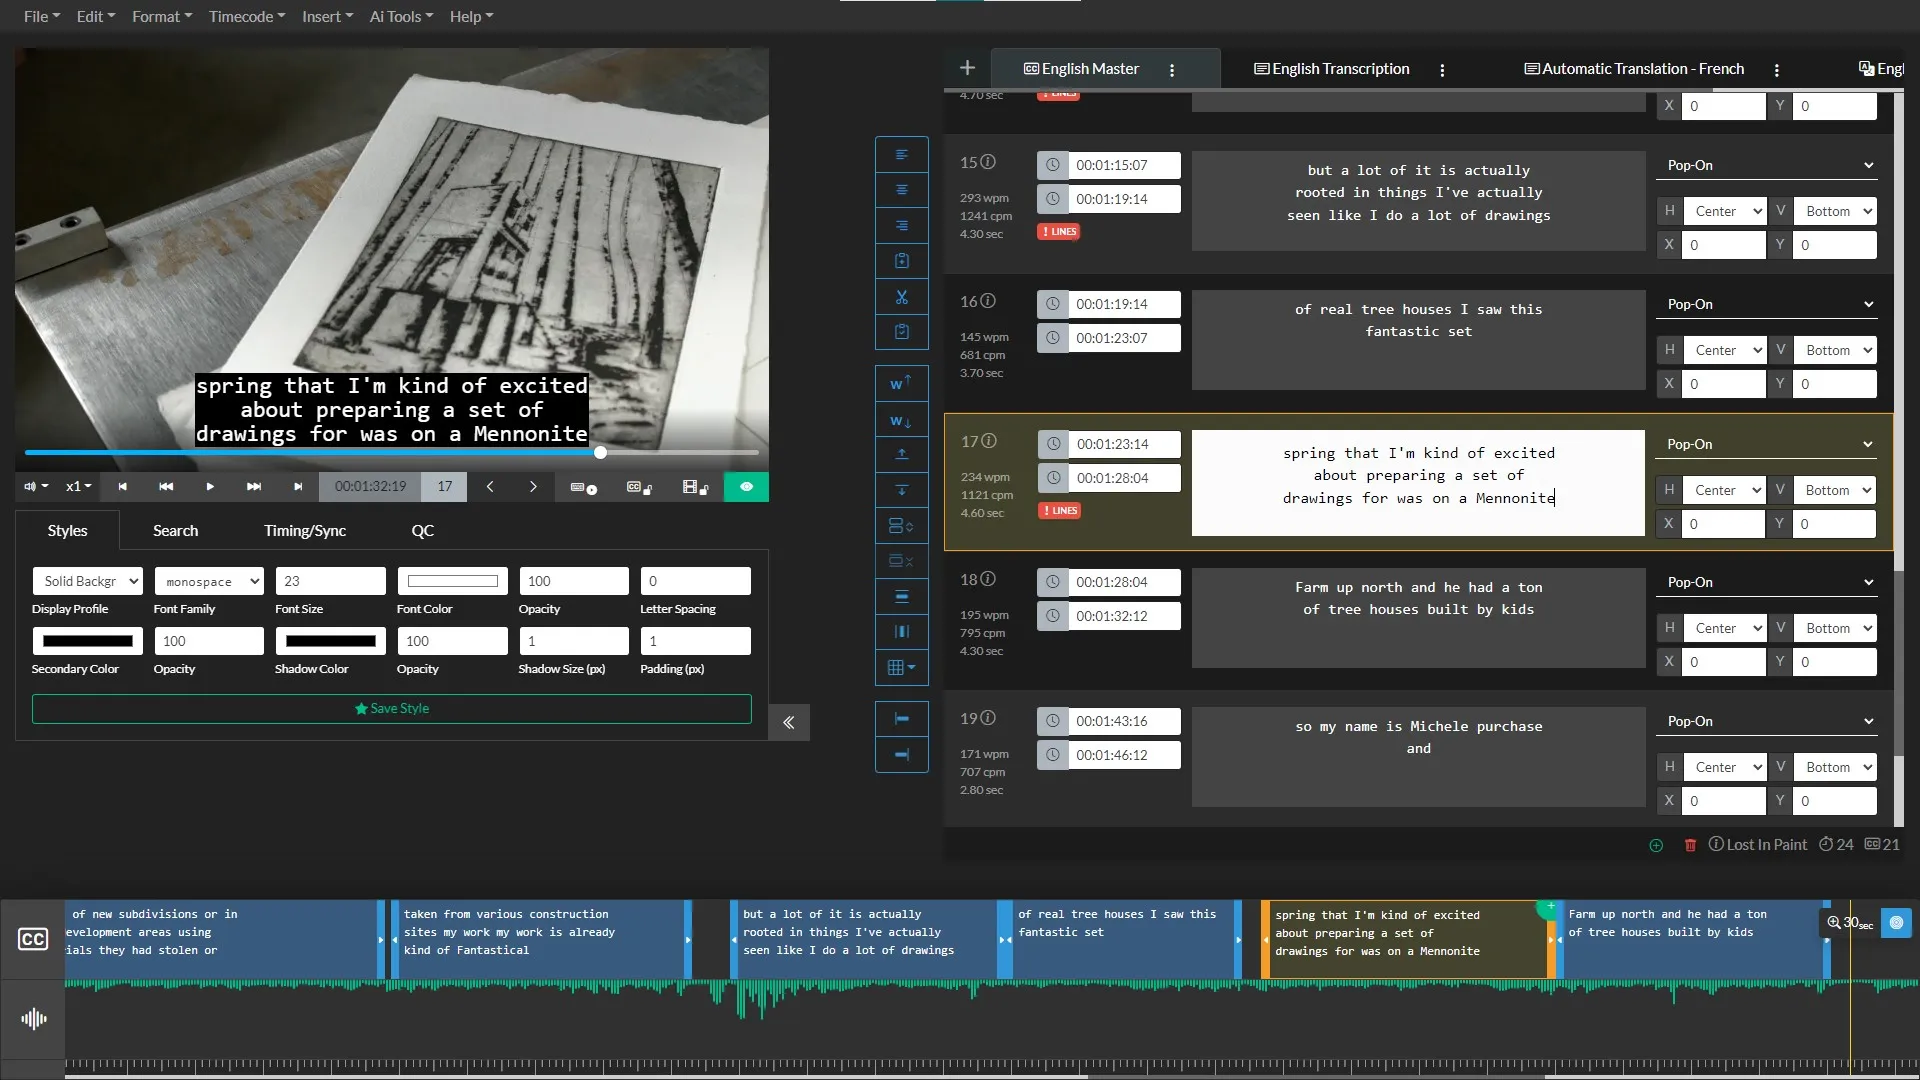Toggle the green subtitle preview eye button
This screenshot has height=1080, width=1920.
[x=746, y=487]
